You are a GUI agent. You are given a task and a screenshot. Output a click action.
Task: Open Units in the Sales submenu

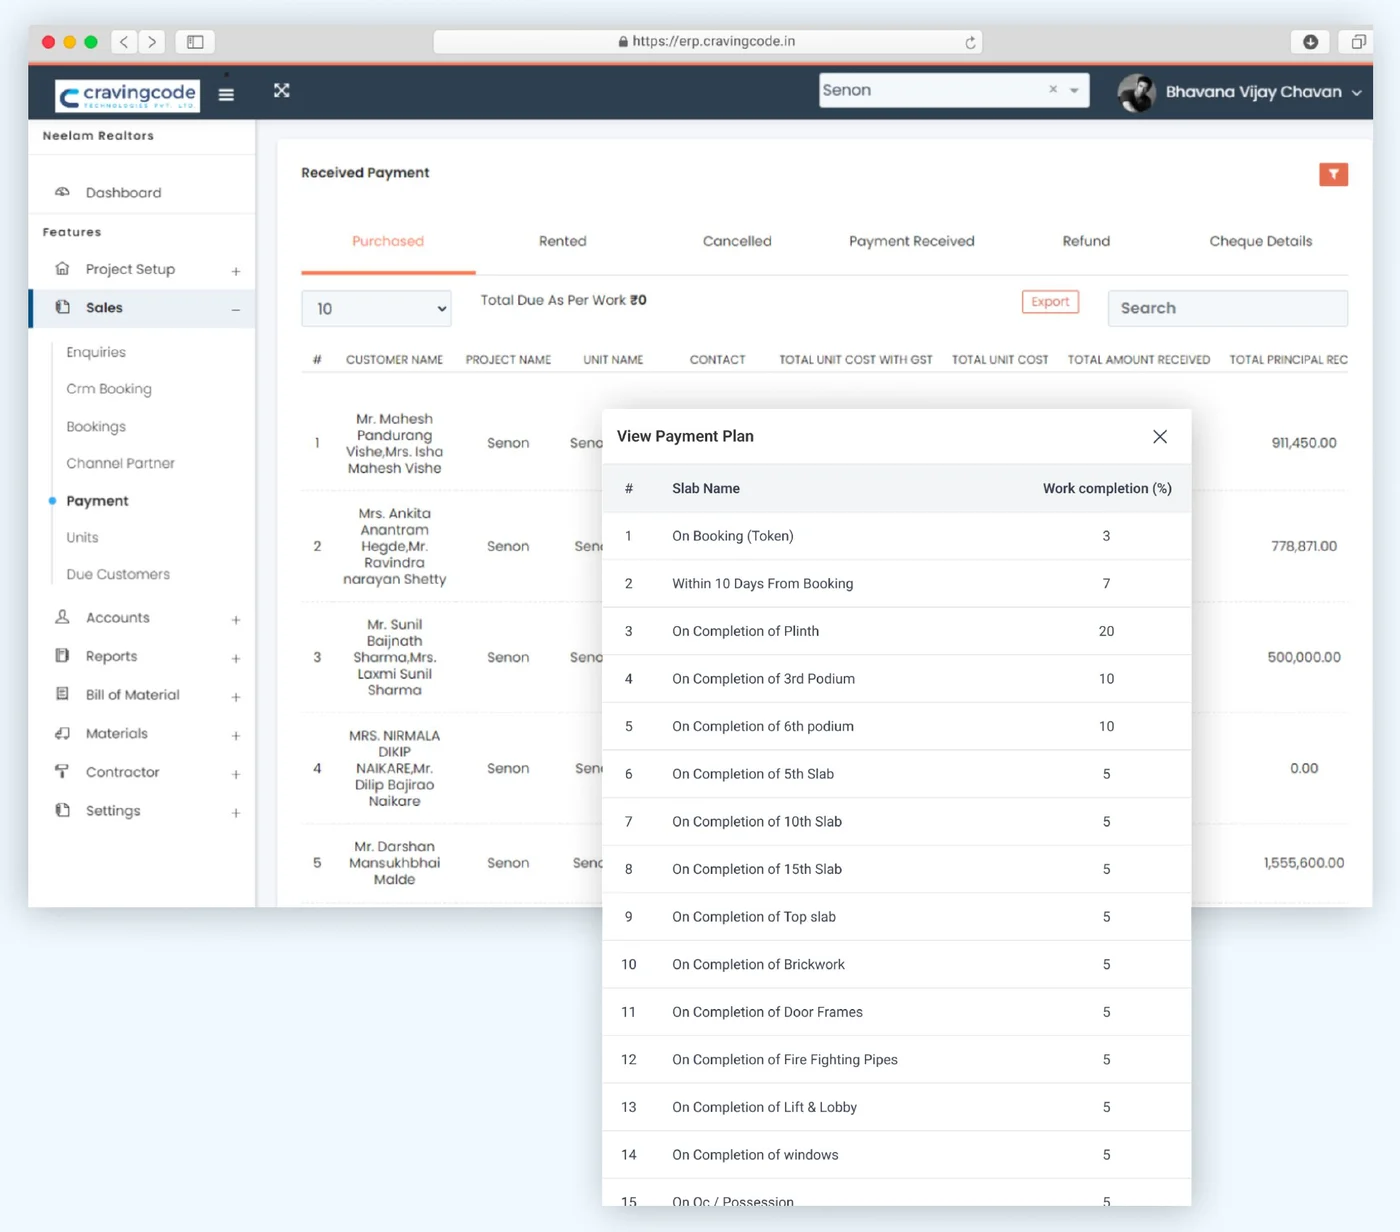82,537
